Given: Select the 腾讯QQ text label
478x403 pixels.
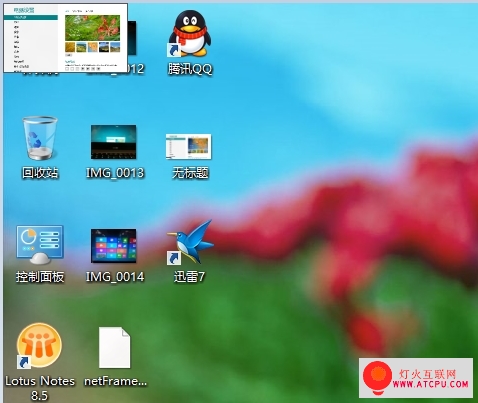Looking at the screenshot, I should point(190,69).
